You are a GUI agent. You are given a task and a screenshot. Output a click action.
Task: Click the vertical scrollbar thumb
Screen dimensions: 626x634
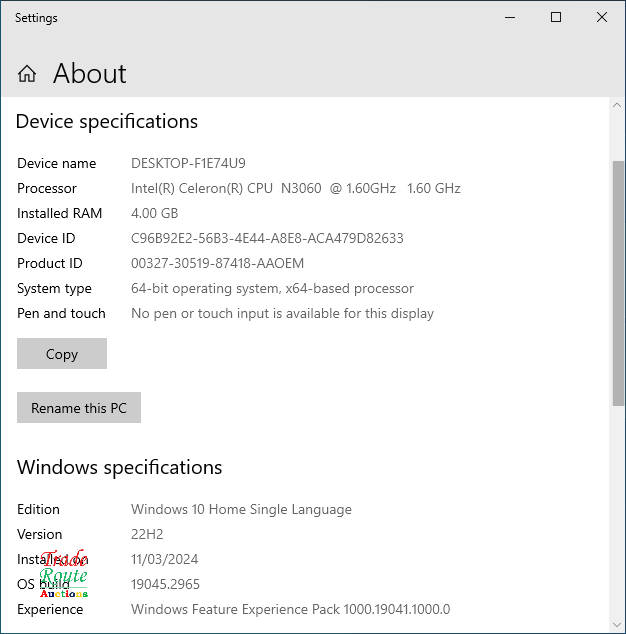[617, 280]
